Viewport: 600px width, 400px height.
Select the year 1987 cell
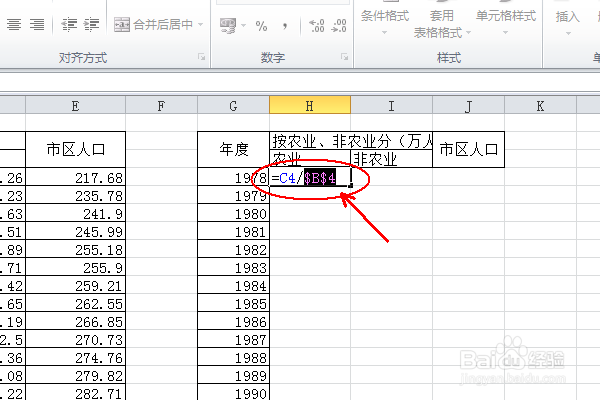[x=233, y=340]
